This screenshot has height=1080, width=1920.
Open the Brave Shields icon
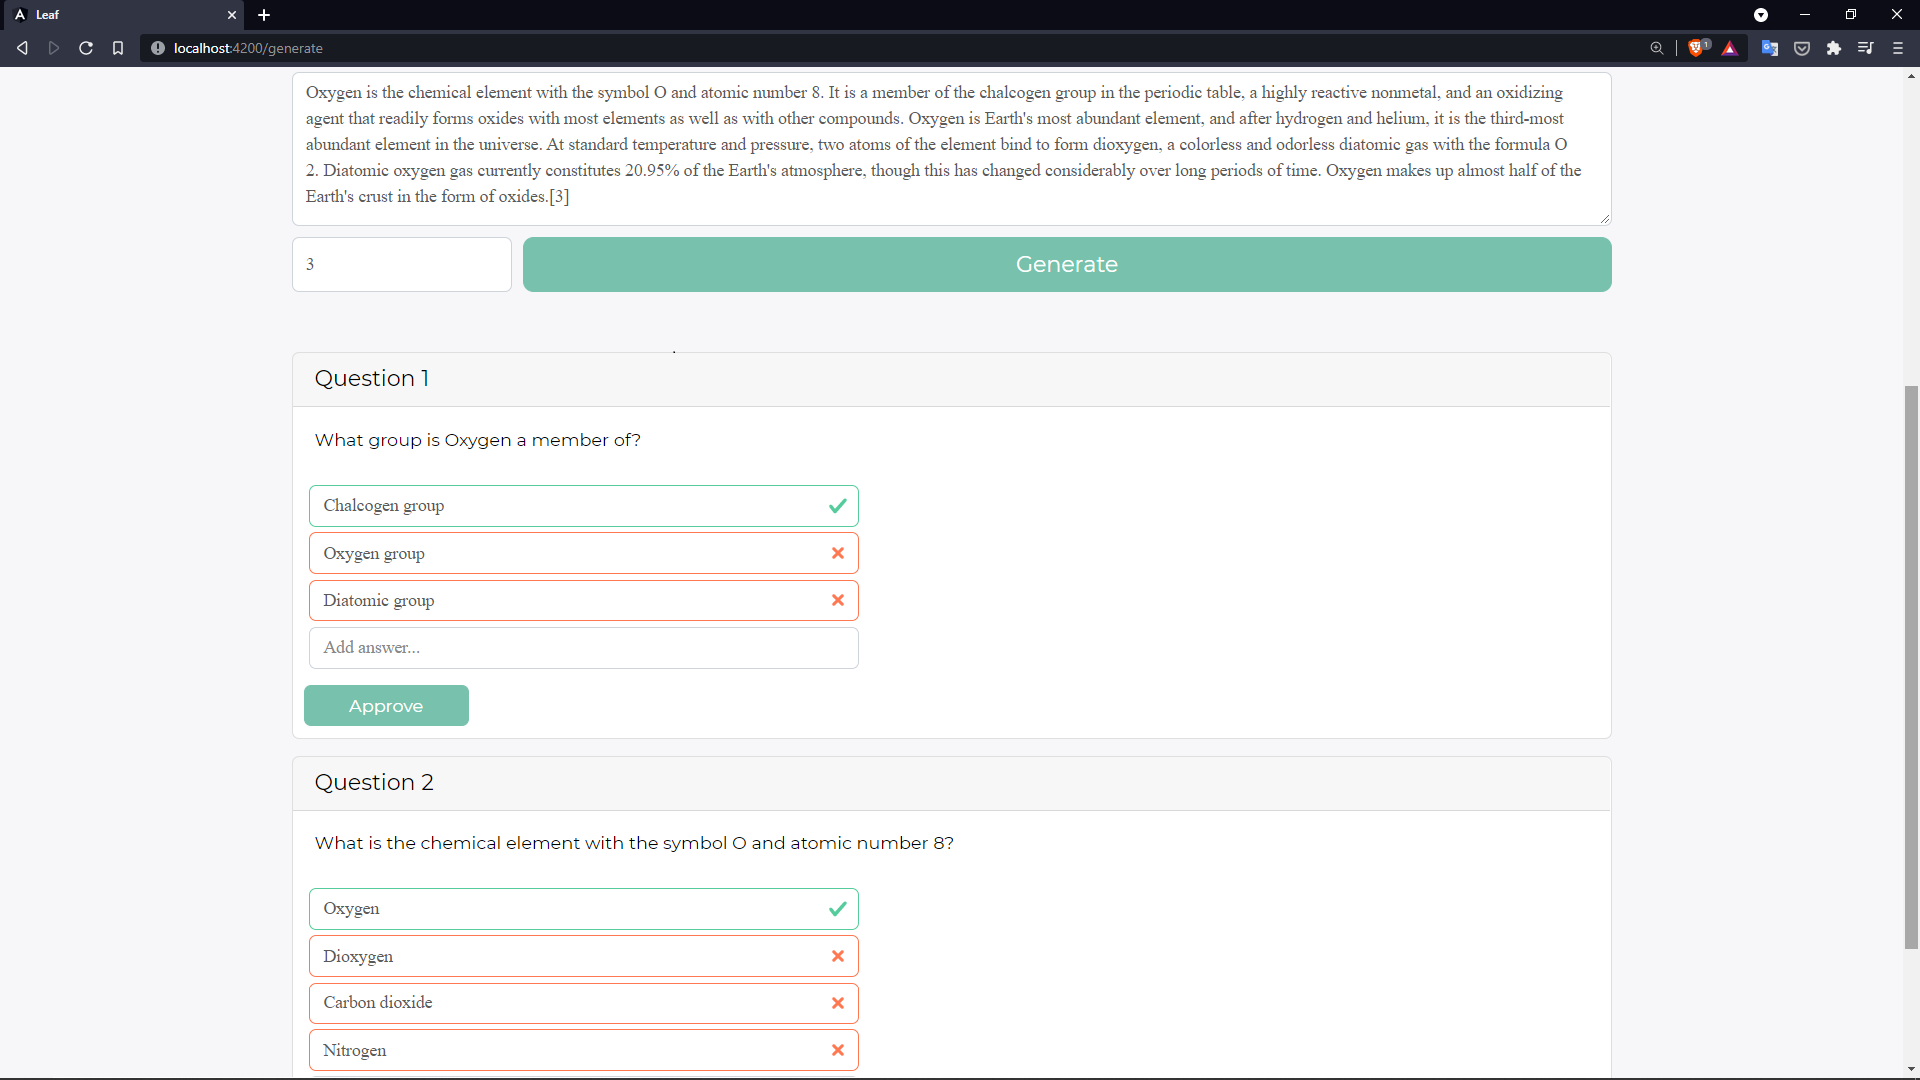point(1696,48)
